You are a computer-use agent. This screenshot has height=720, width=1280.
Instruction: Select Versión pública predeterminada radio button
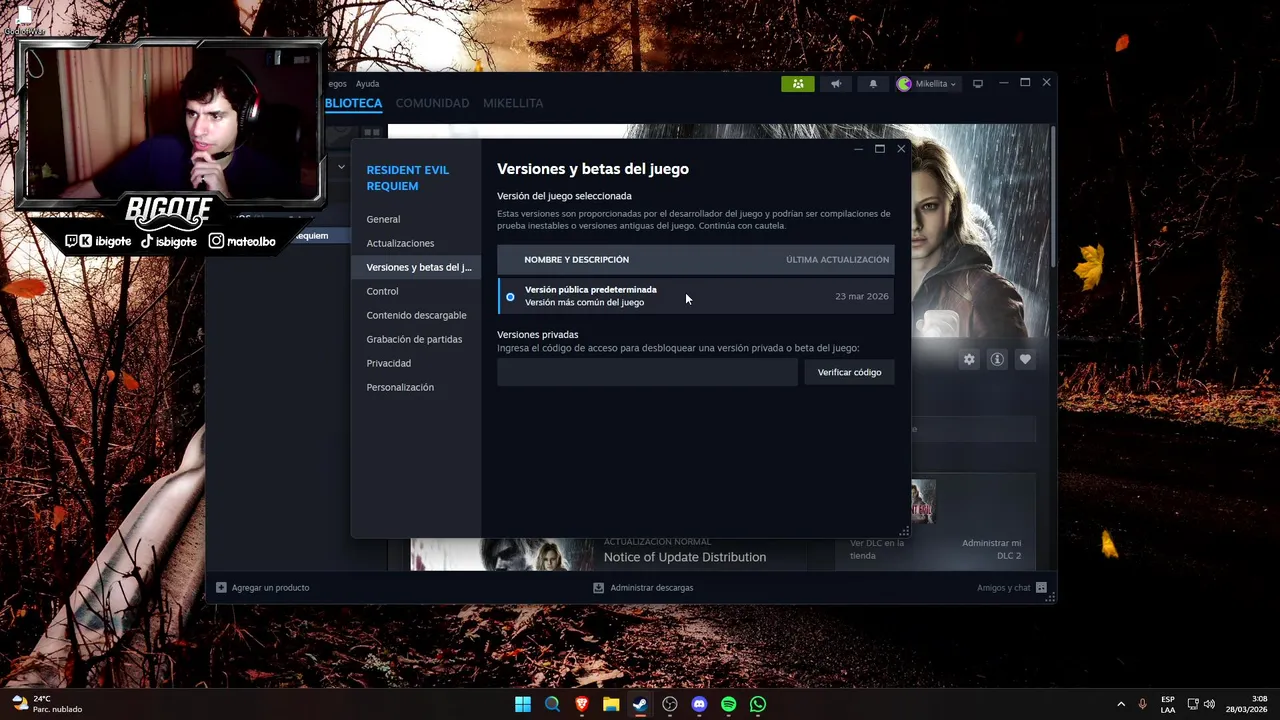pyautogui.click(x=510, y=297)
